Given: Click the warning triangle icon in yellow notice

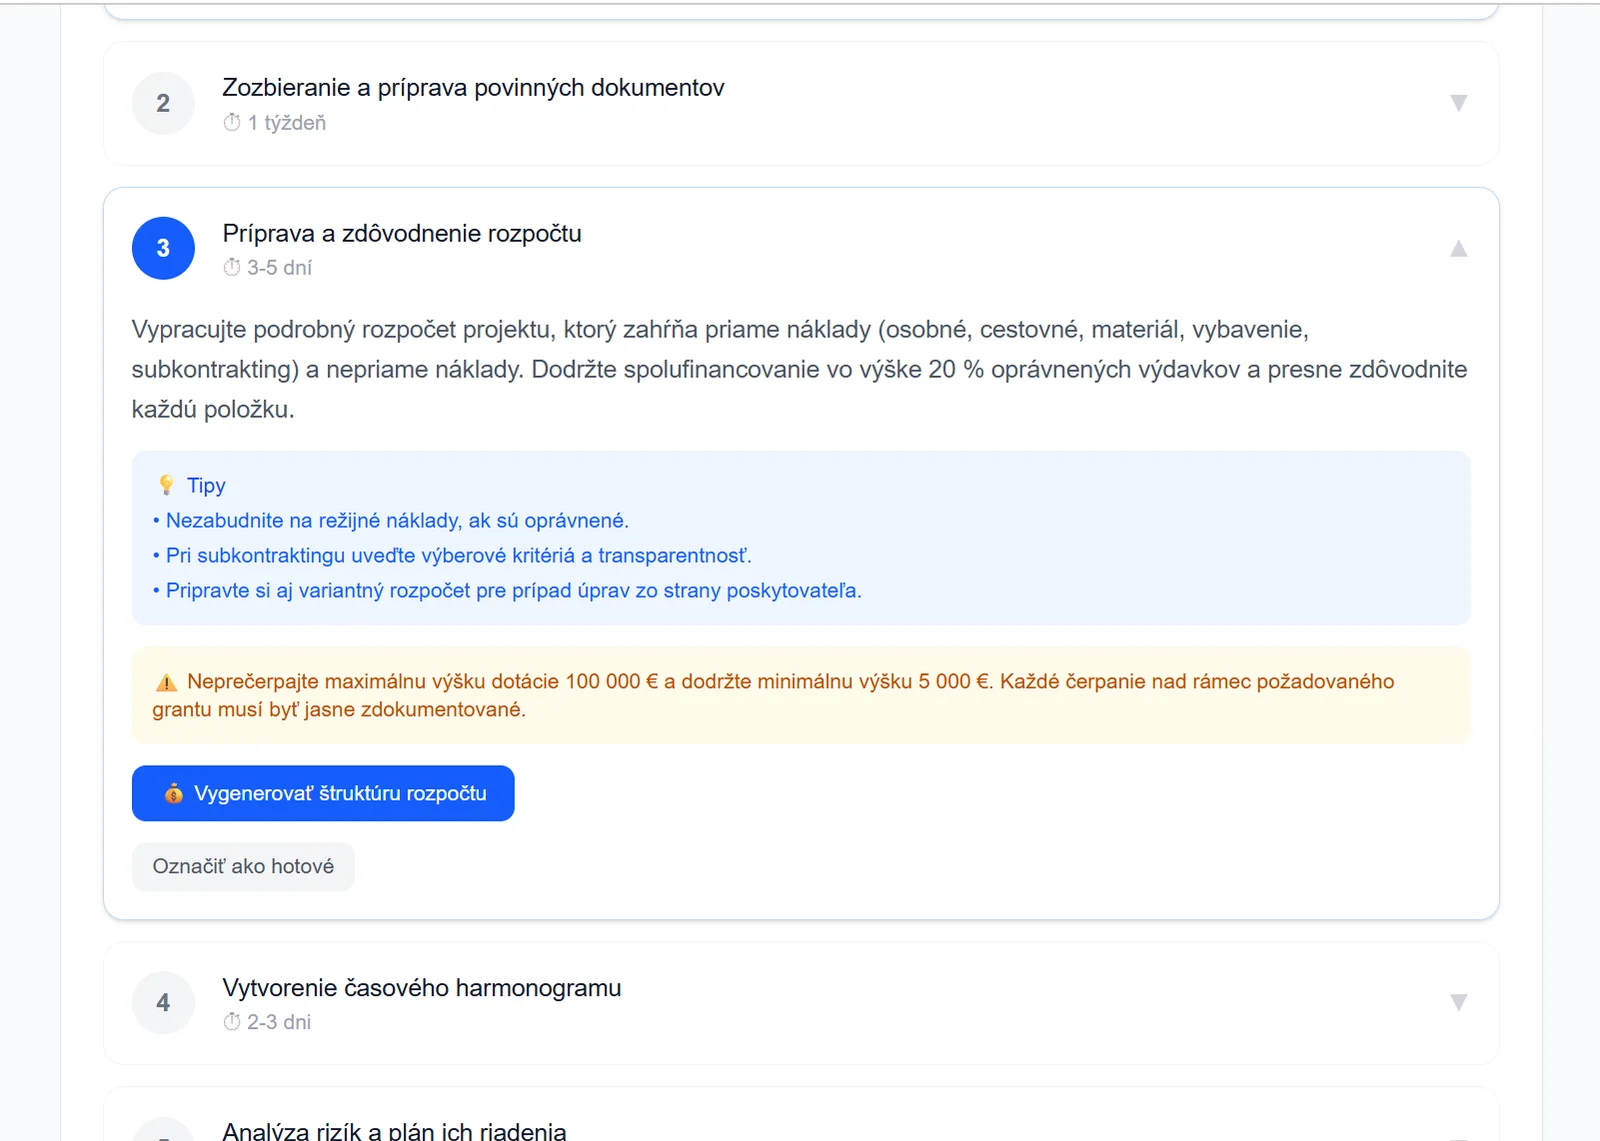Looking at the screenshot, I should click(166, 682).
